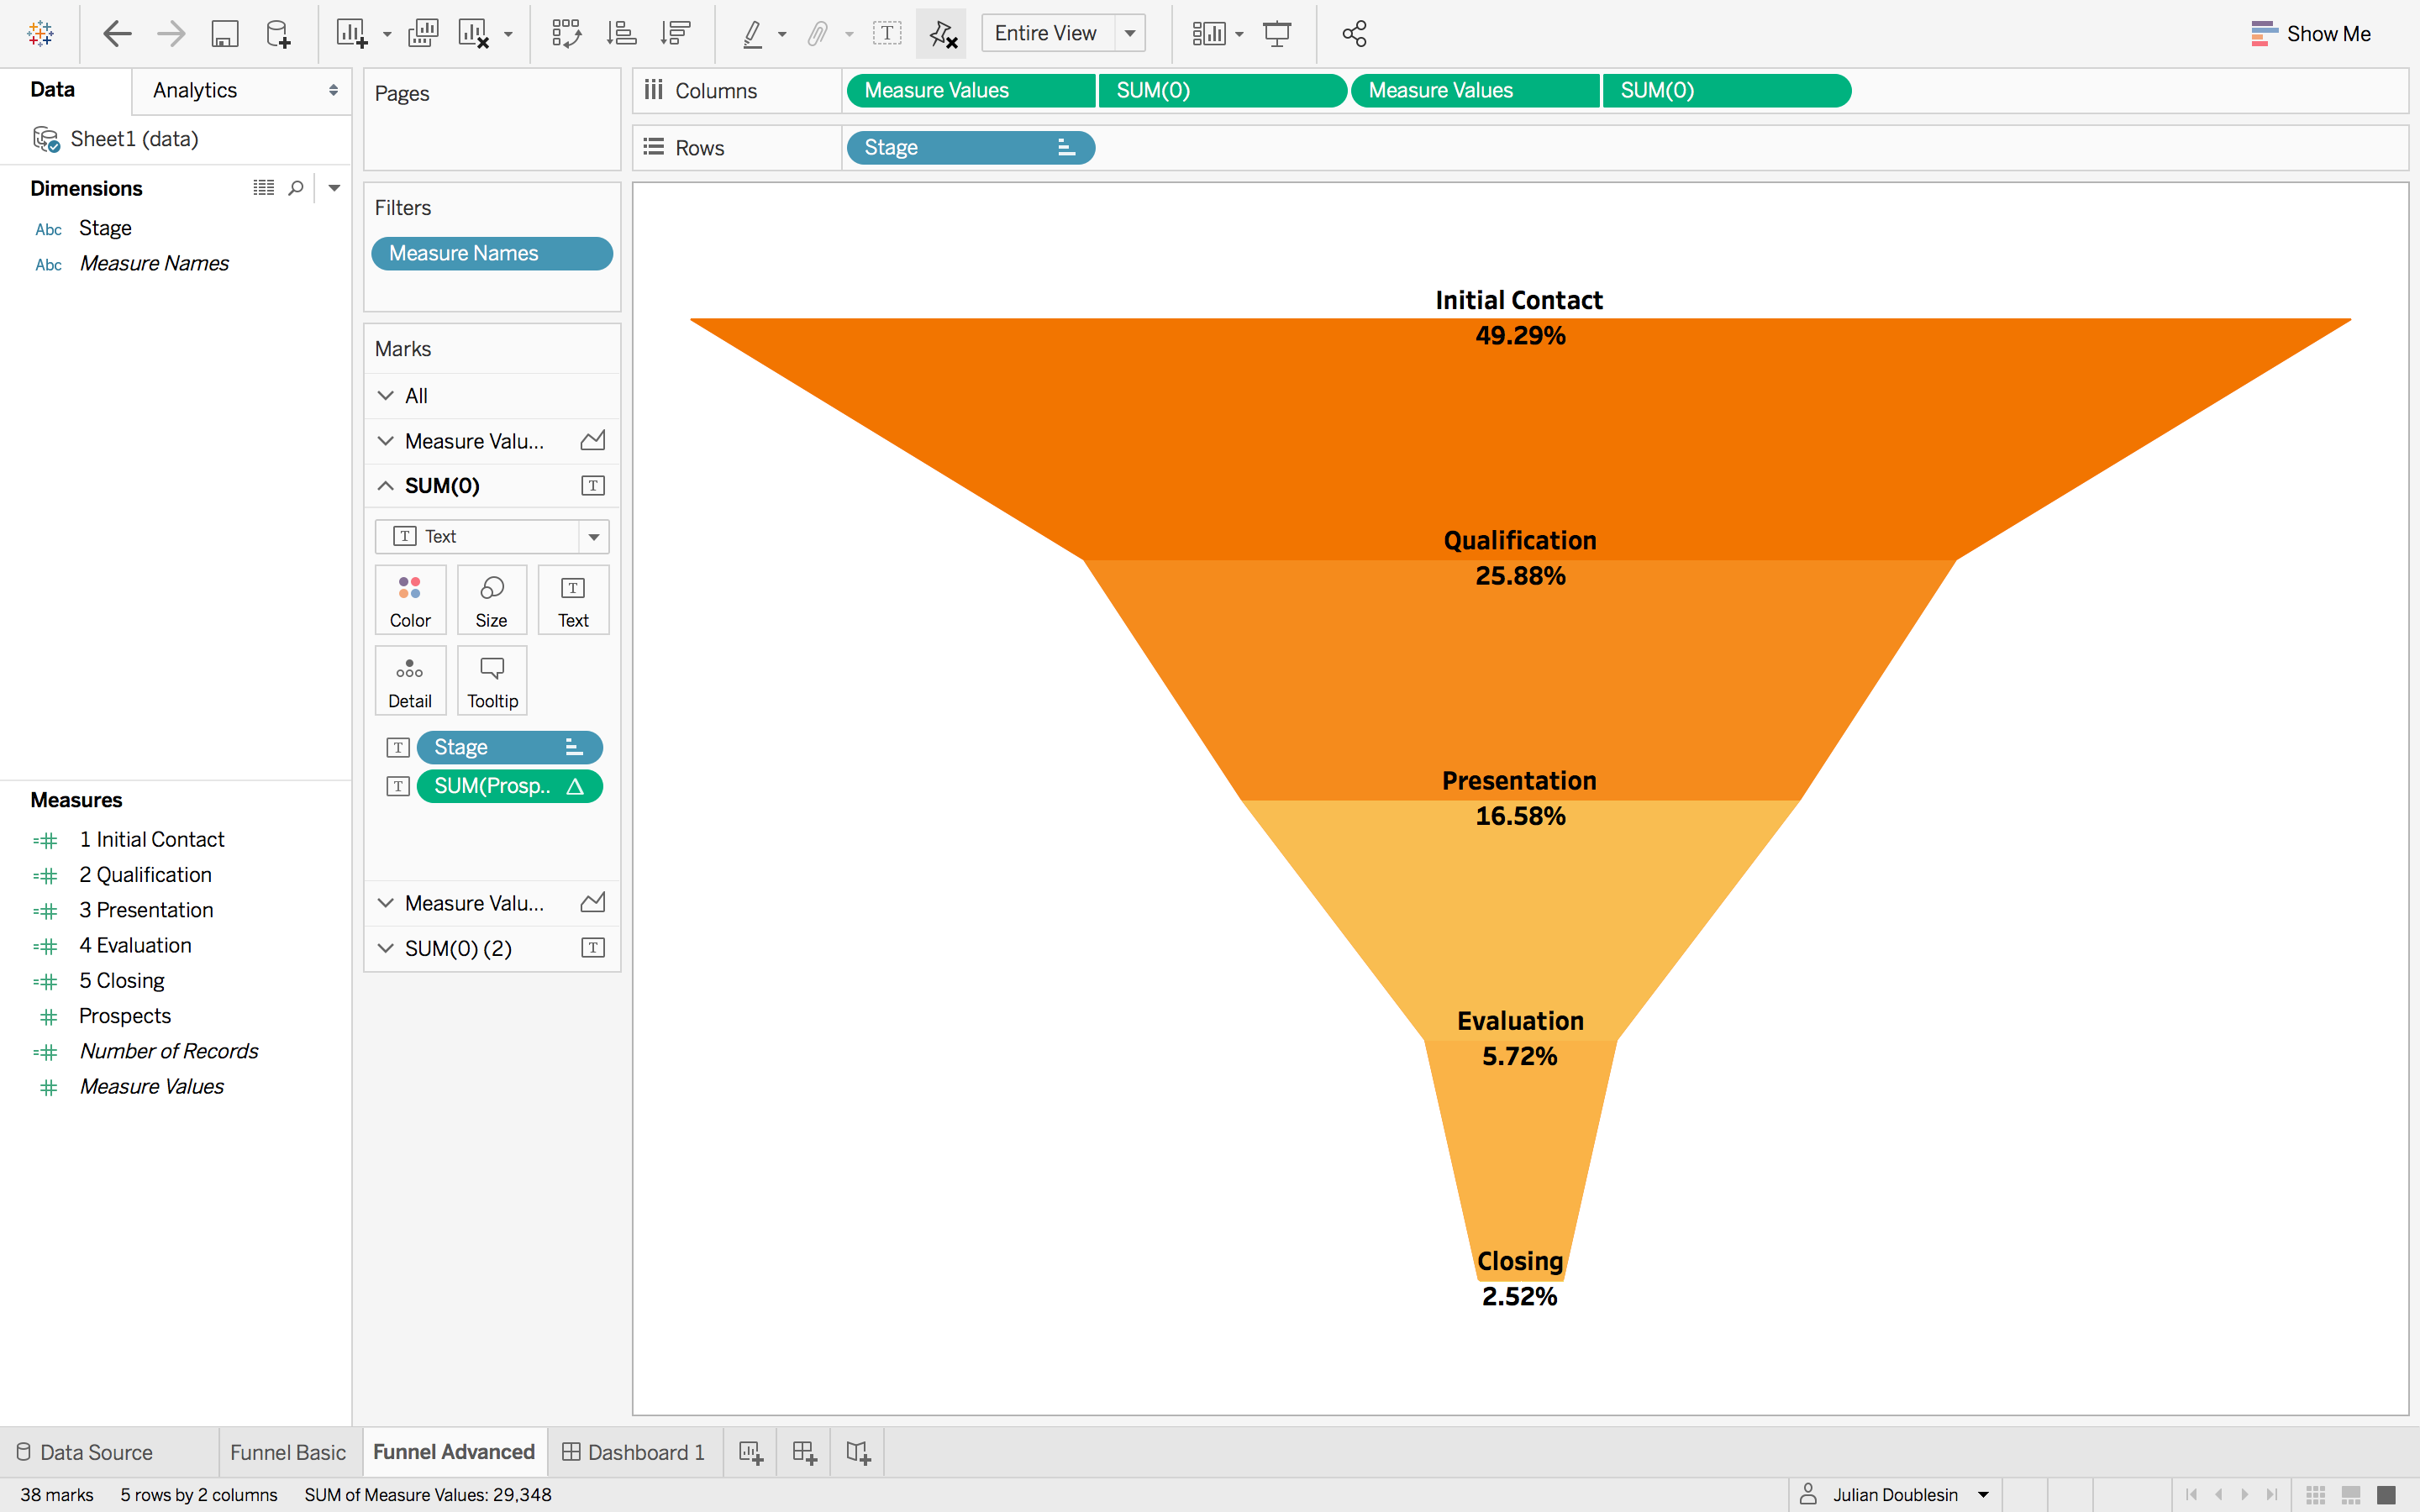Viewport: 2420px width, 1512px height.
Task: Clear sheet using toolbar icon
Action: [474, 33]
